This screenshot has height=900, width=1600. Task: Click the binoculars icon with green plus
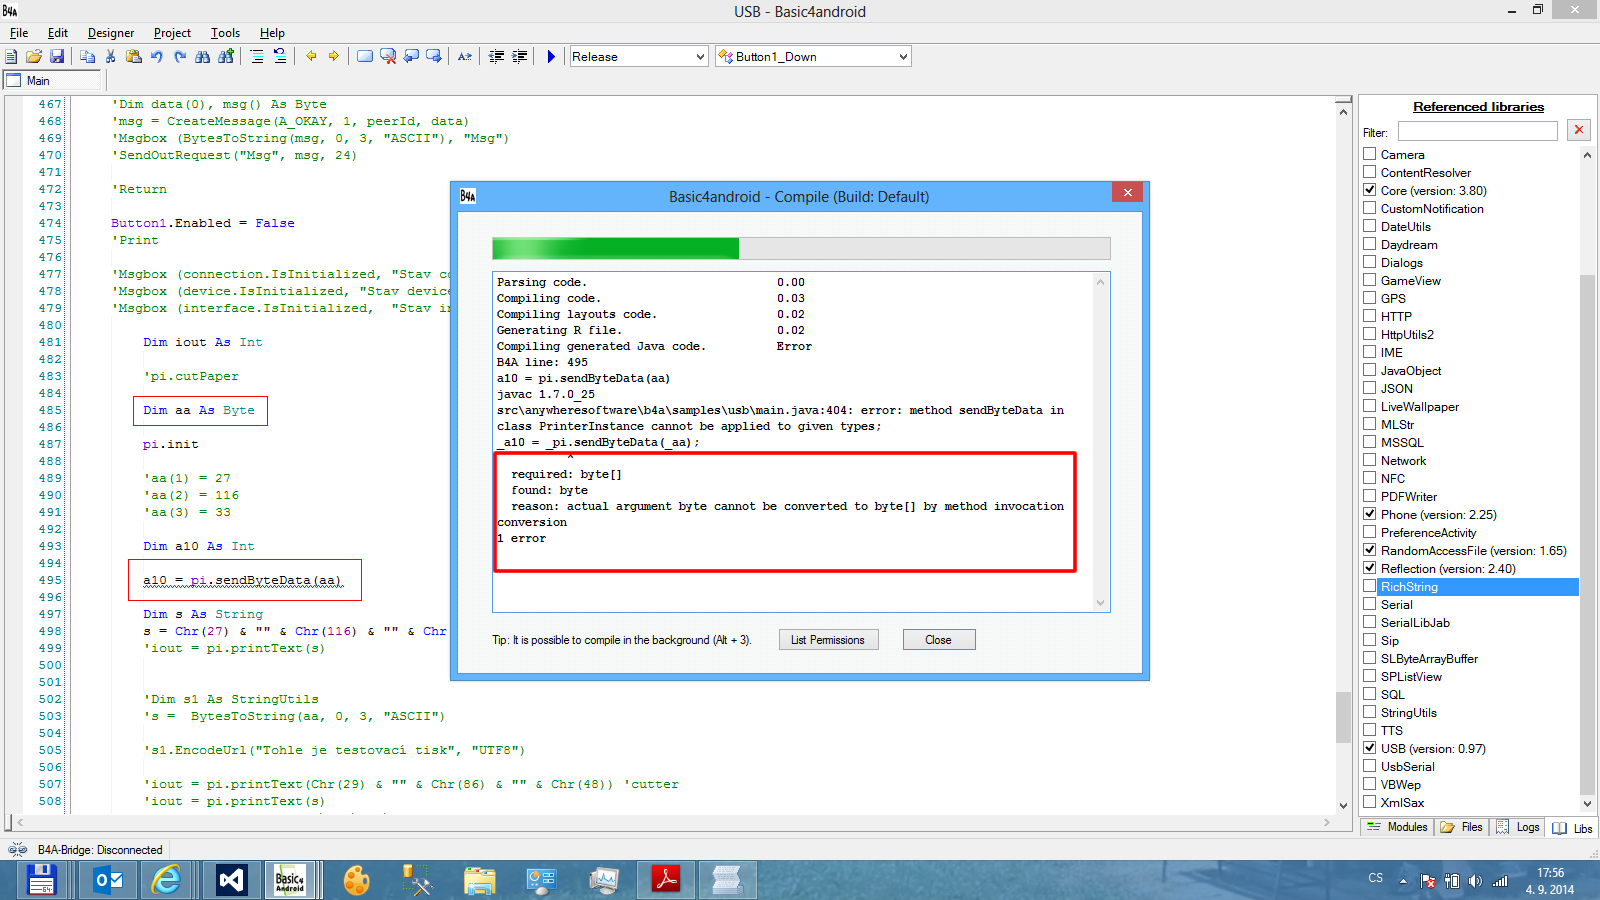pyautogui.click(x=226, y=57)
